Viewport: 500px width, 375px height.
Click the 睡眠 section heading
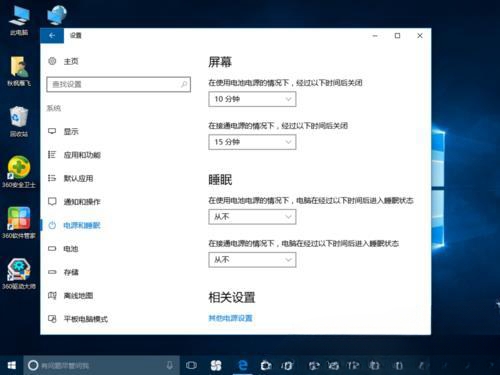pos(220,180)
